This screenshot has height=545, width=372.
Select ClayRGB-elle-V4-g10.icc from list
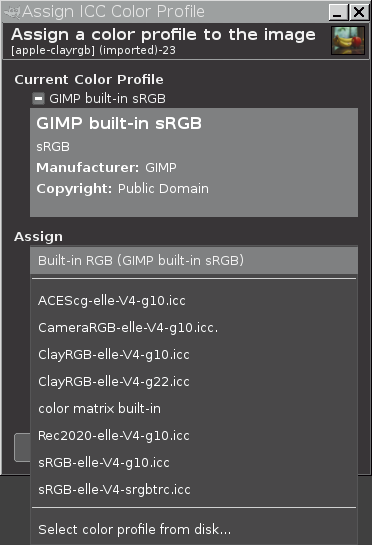[x=194, y=355]
